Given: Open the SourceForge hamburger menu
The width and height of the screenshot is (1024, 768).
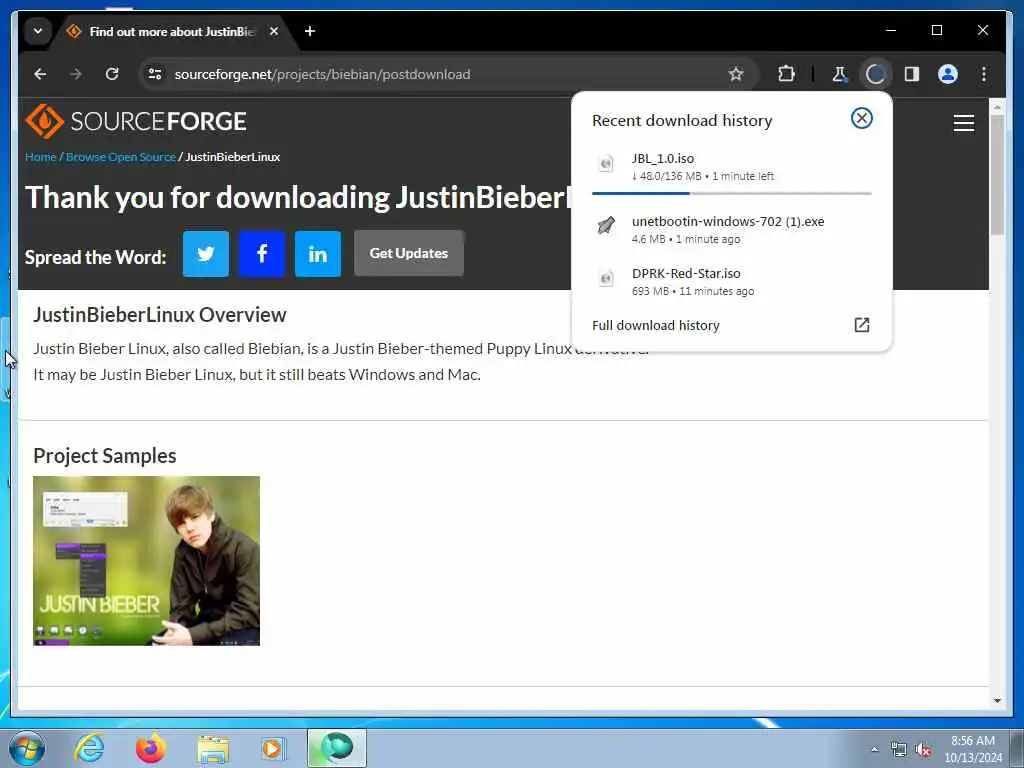Looking at the screenshot, I should pos(963,123).
